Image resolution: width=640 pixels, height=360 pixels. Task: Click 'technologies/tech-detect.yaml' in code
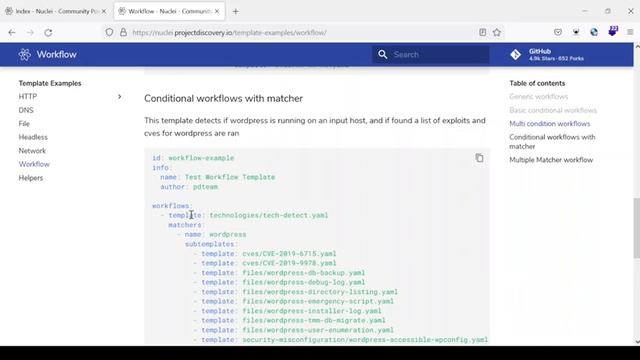click(269, 215)
